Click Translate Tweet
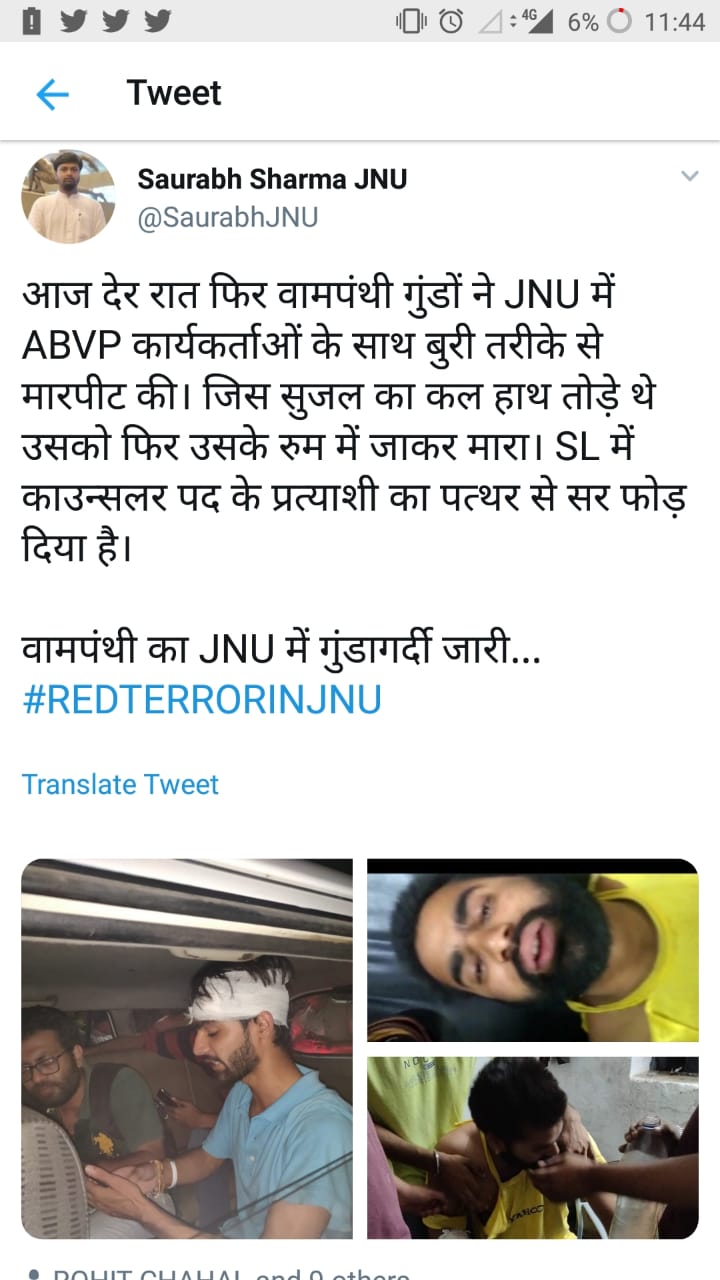Viewport: 720px width, 1280px height. (120, 784)
